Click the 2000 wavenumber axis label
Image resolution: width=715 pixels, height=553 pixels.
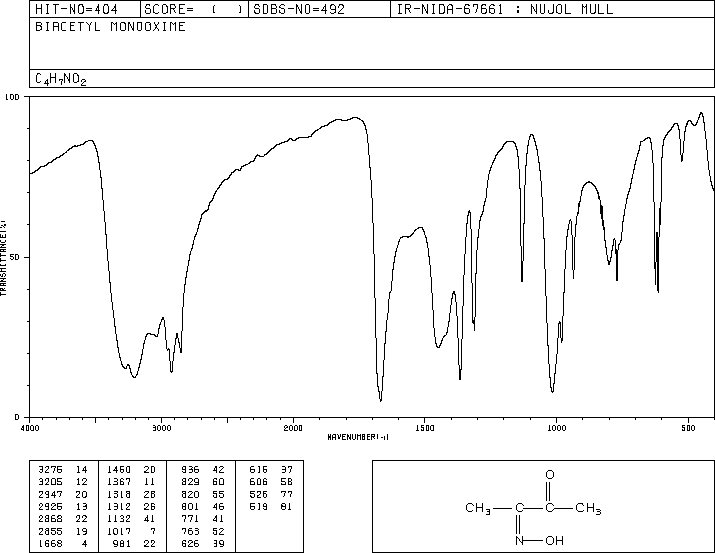click(293, 428)
